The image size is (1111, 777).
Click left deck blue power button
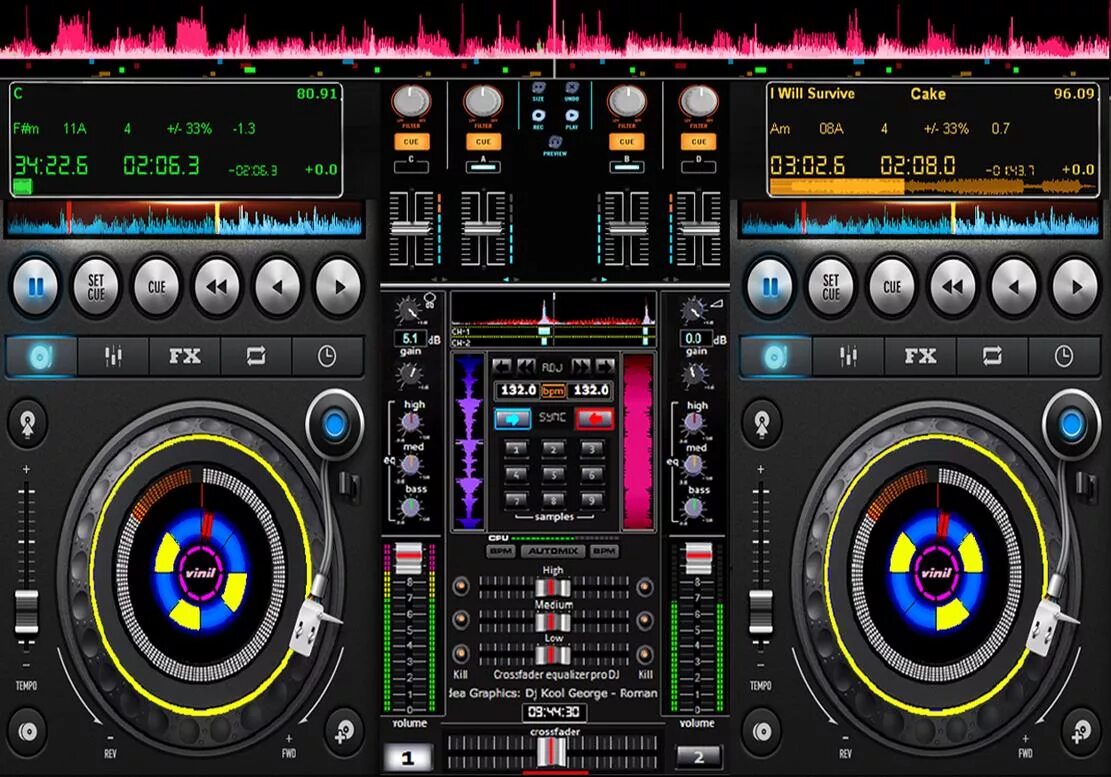334,424
